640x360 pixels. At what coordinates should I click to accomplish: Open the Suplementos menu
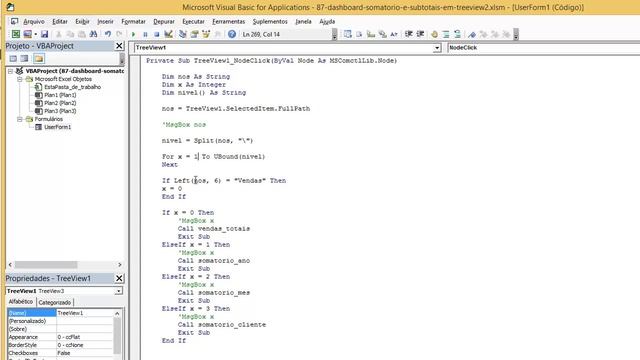pyautogui.click(x=270, y=21)
